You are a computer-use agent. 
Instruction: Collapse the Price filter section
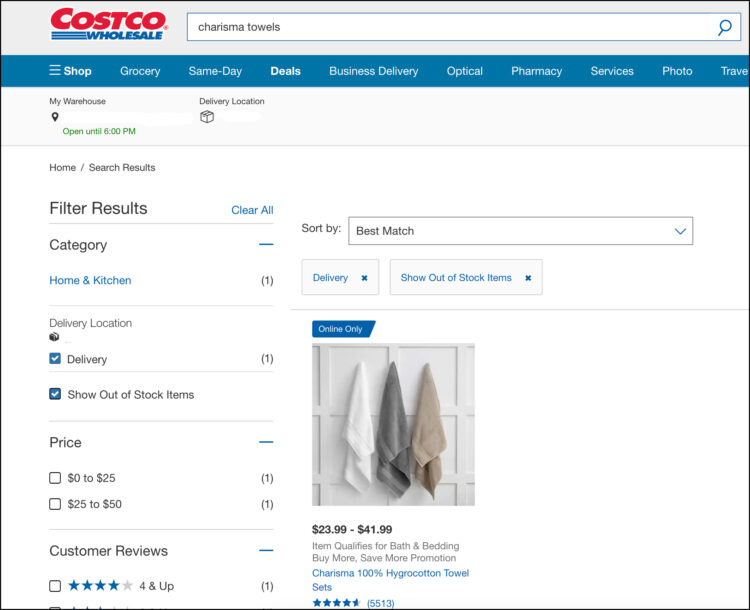[x=266, y=442]
